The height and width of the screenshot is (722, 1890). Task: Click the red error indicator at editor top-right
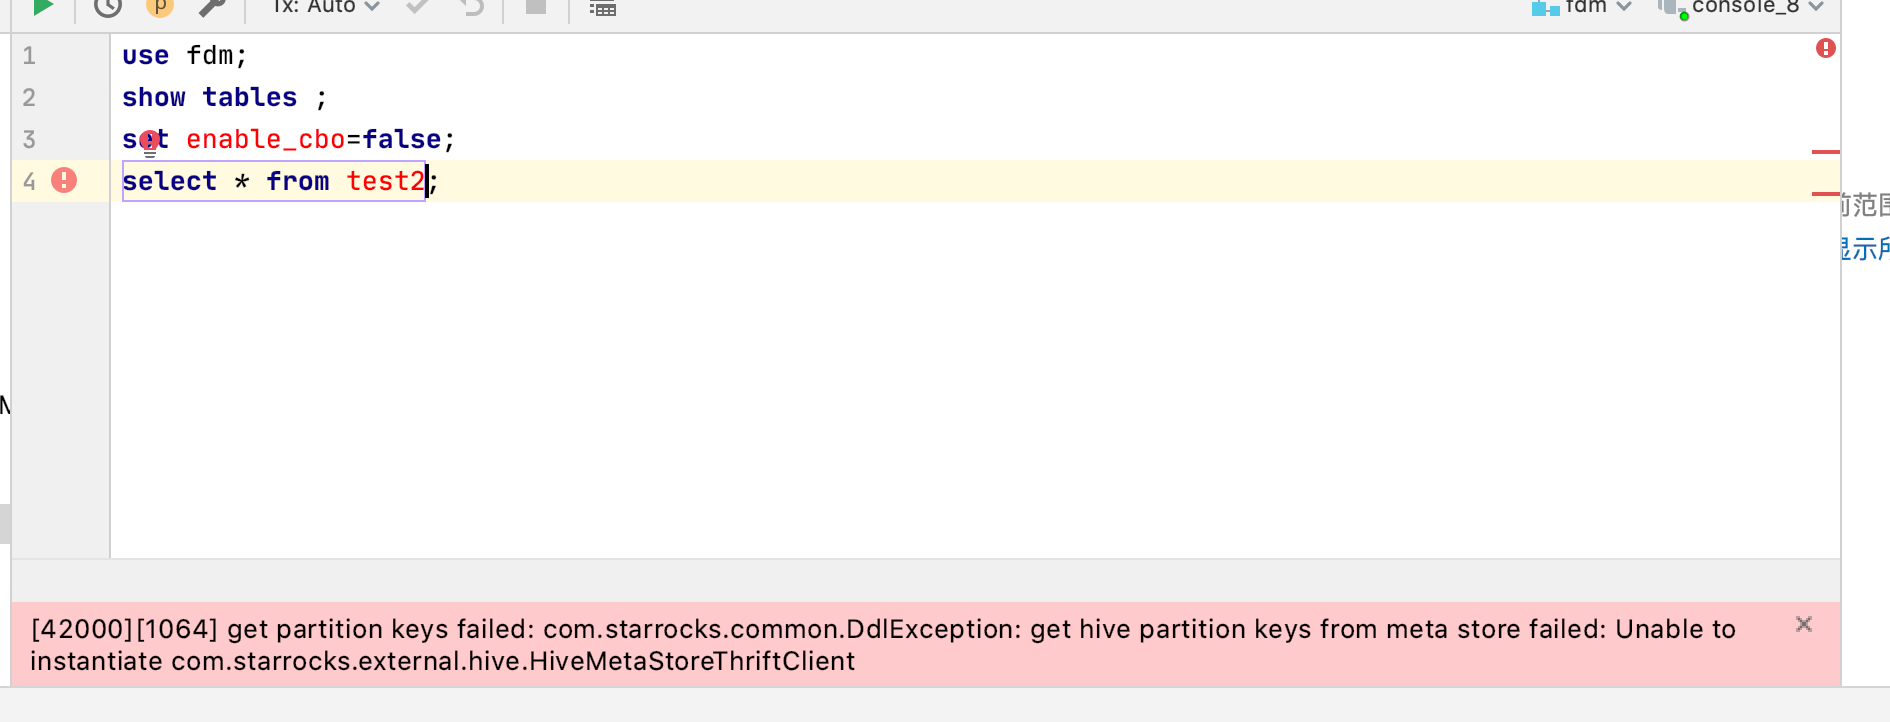(1826, 48)
